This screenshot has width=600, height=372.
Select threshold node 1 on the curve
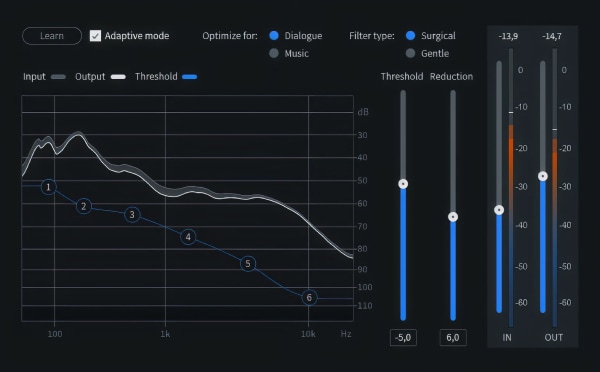coord(49,187)
